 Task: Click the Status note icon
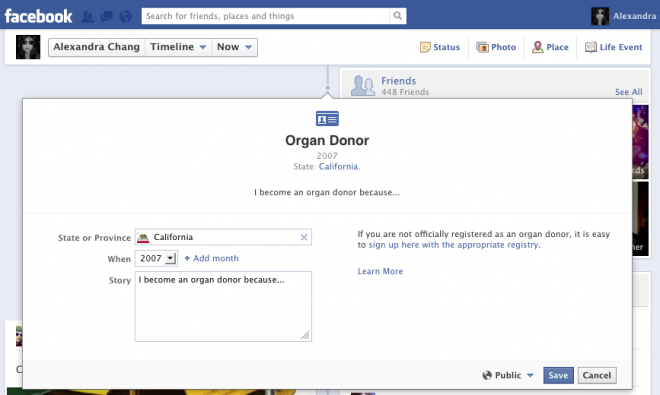pos(425,47)
